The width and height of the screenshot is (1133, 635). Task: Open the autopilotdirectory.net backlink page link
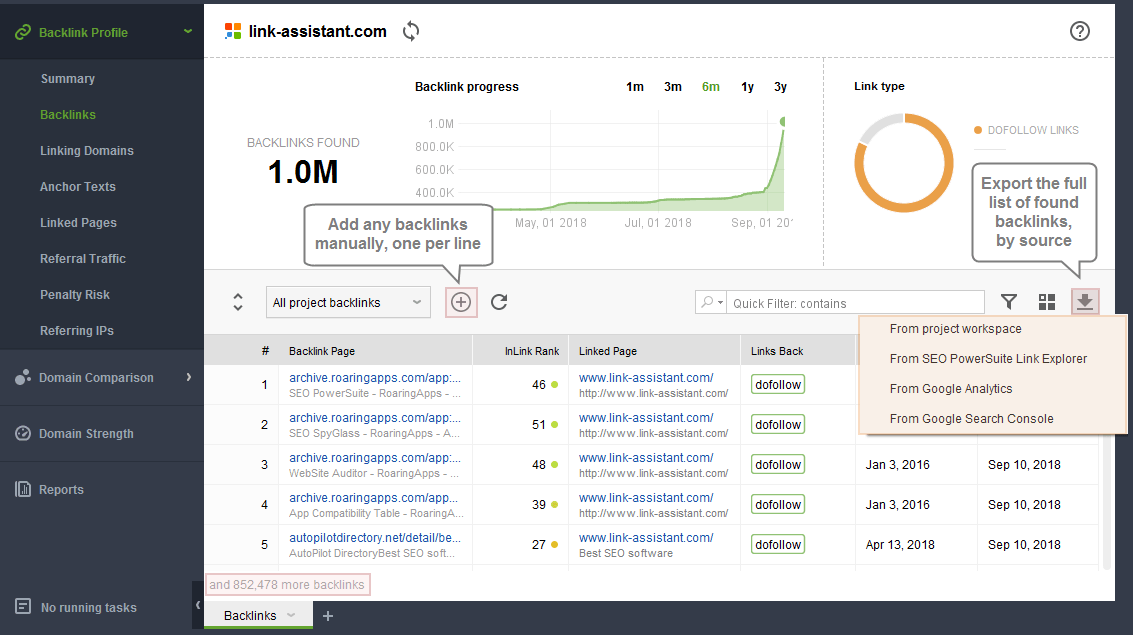(375, 537)
